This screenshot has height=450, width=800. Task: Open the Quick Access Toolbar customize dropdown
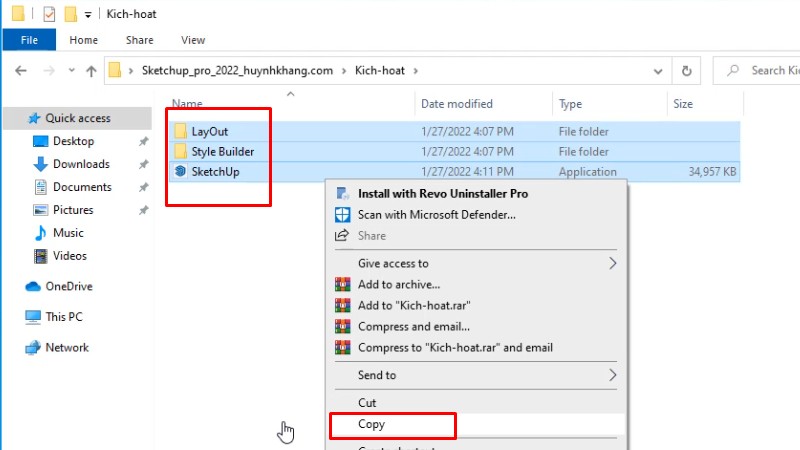[89, 14]
